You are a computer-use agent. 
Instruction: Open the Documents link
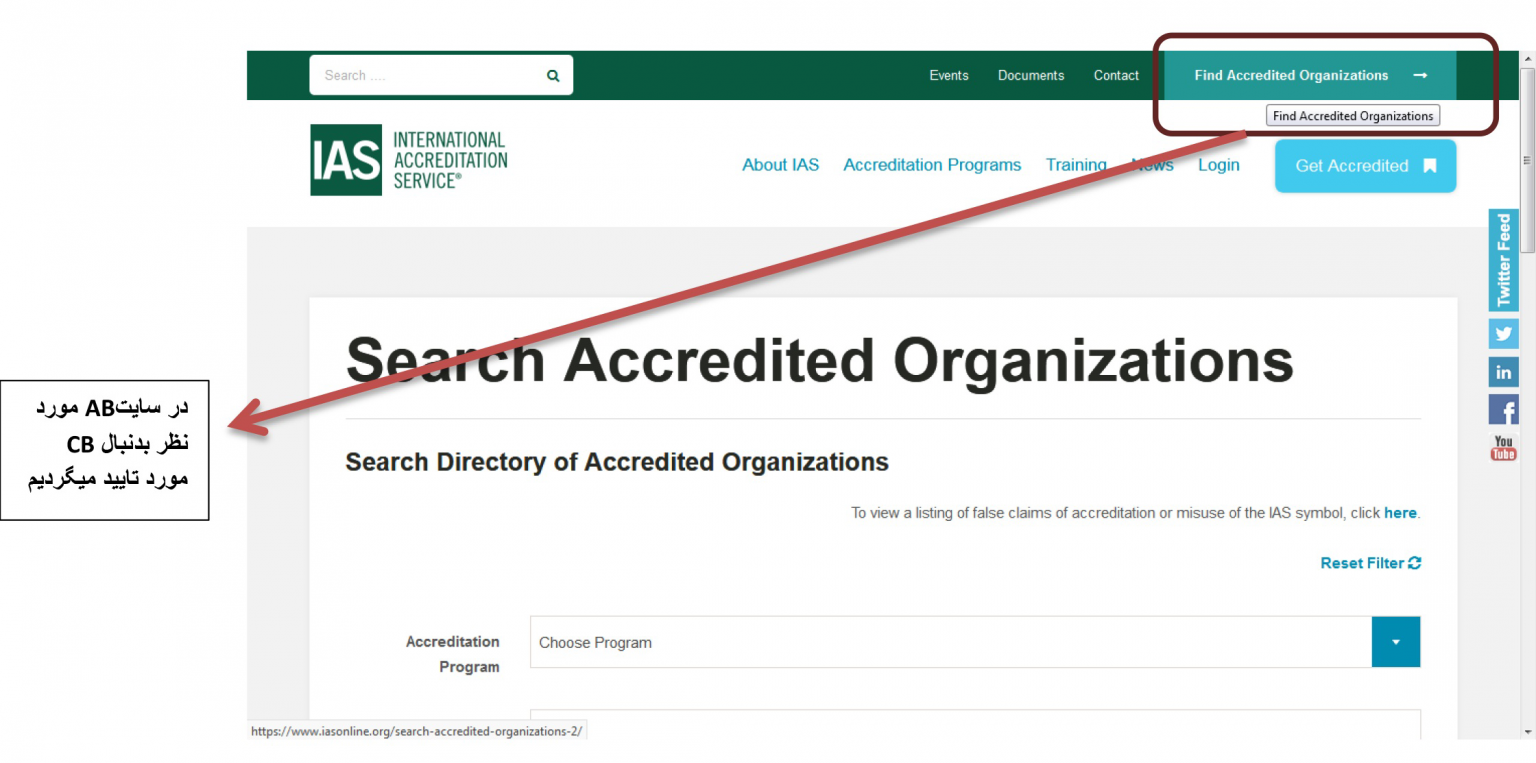coord(1030,76)
